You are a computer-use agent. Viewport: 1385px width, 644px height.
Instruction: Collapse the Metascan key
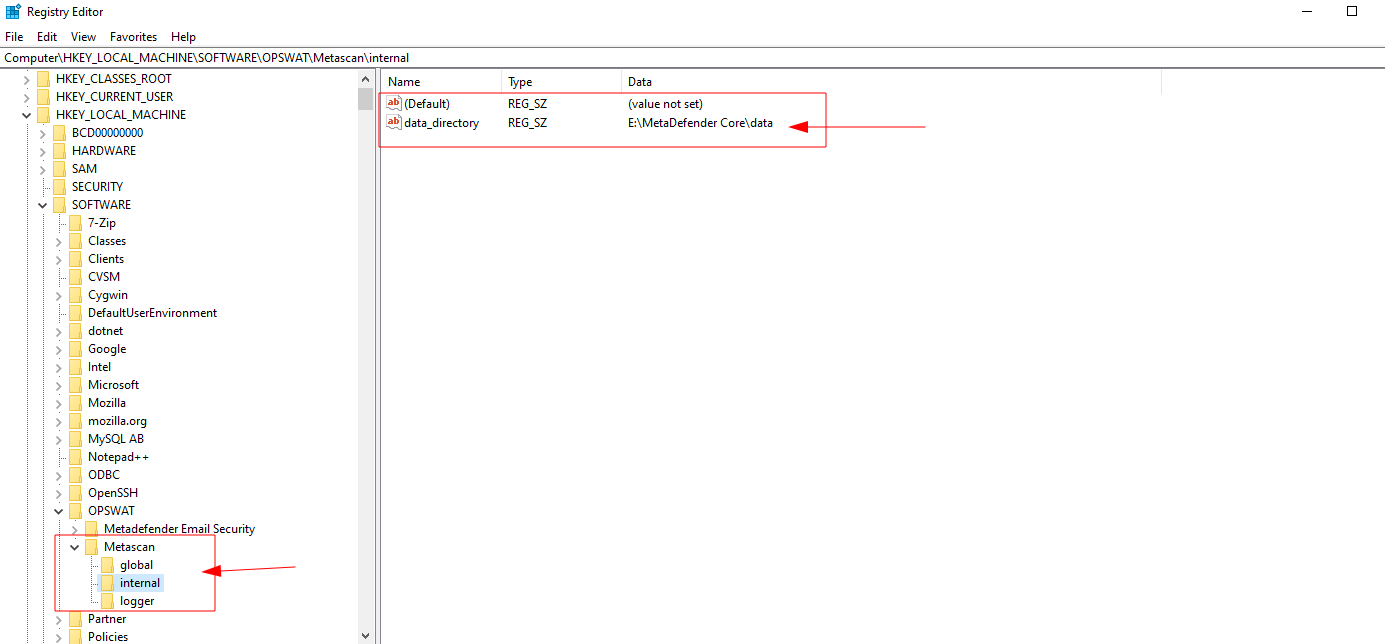coord(75,547)
